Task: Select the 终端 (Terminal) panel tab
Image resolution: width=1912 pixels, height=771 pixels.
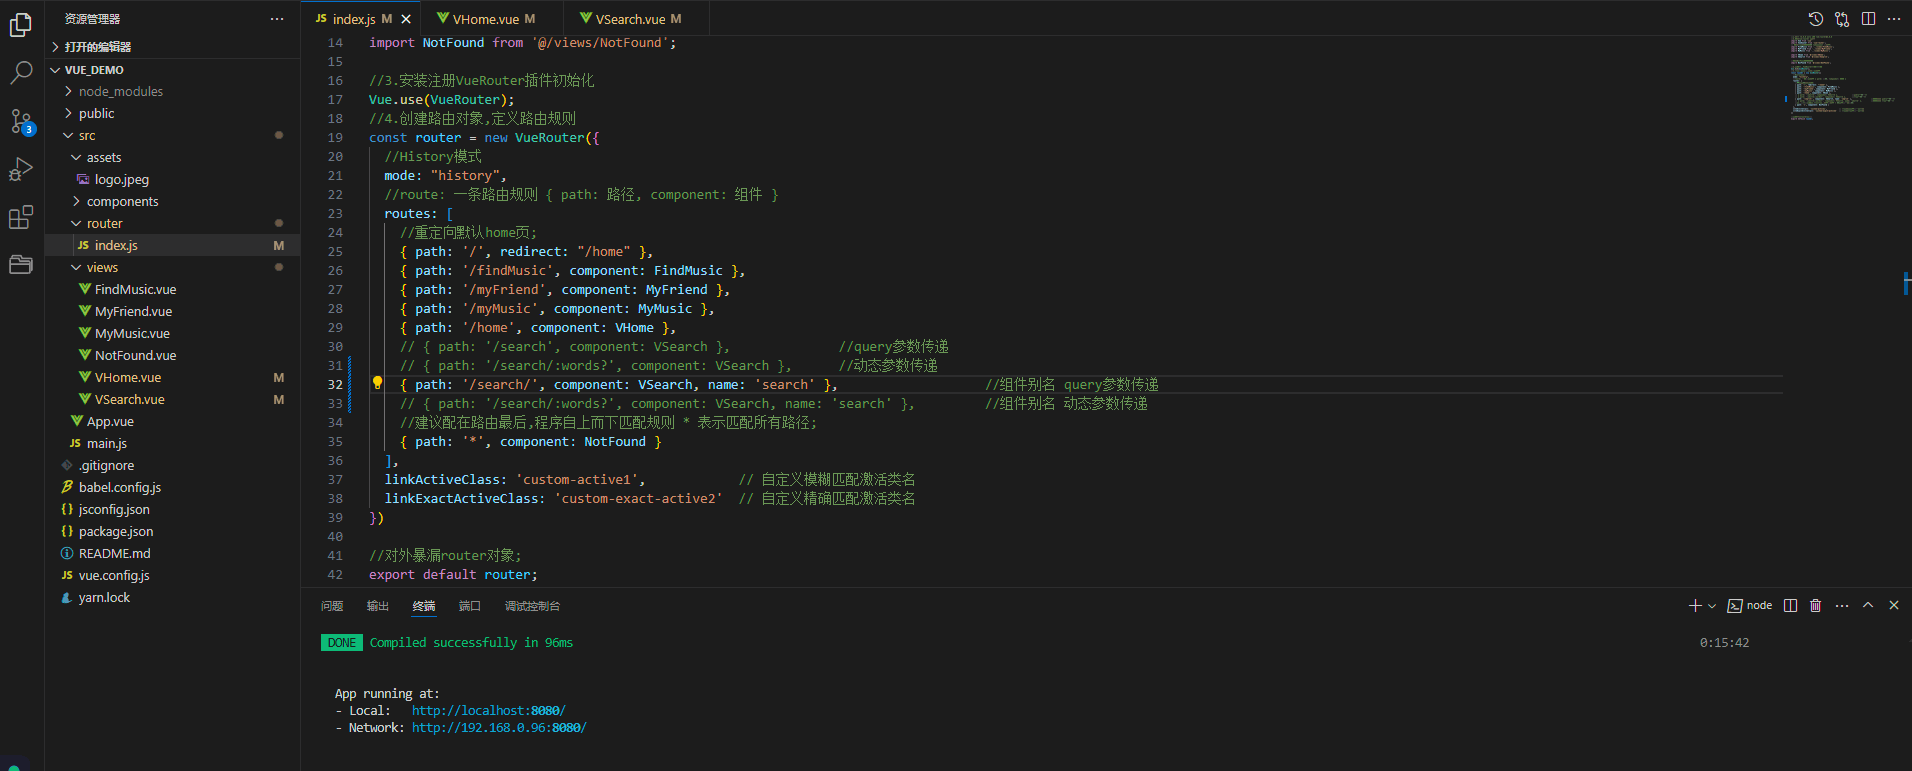Action: [424, 607]
